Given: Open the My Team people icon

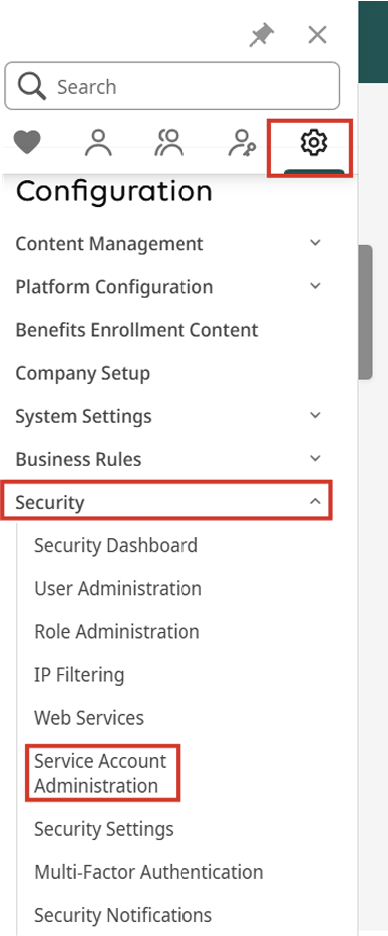Looking at the screenshot, I should point(170,143).
